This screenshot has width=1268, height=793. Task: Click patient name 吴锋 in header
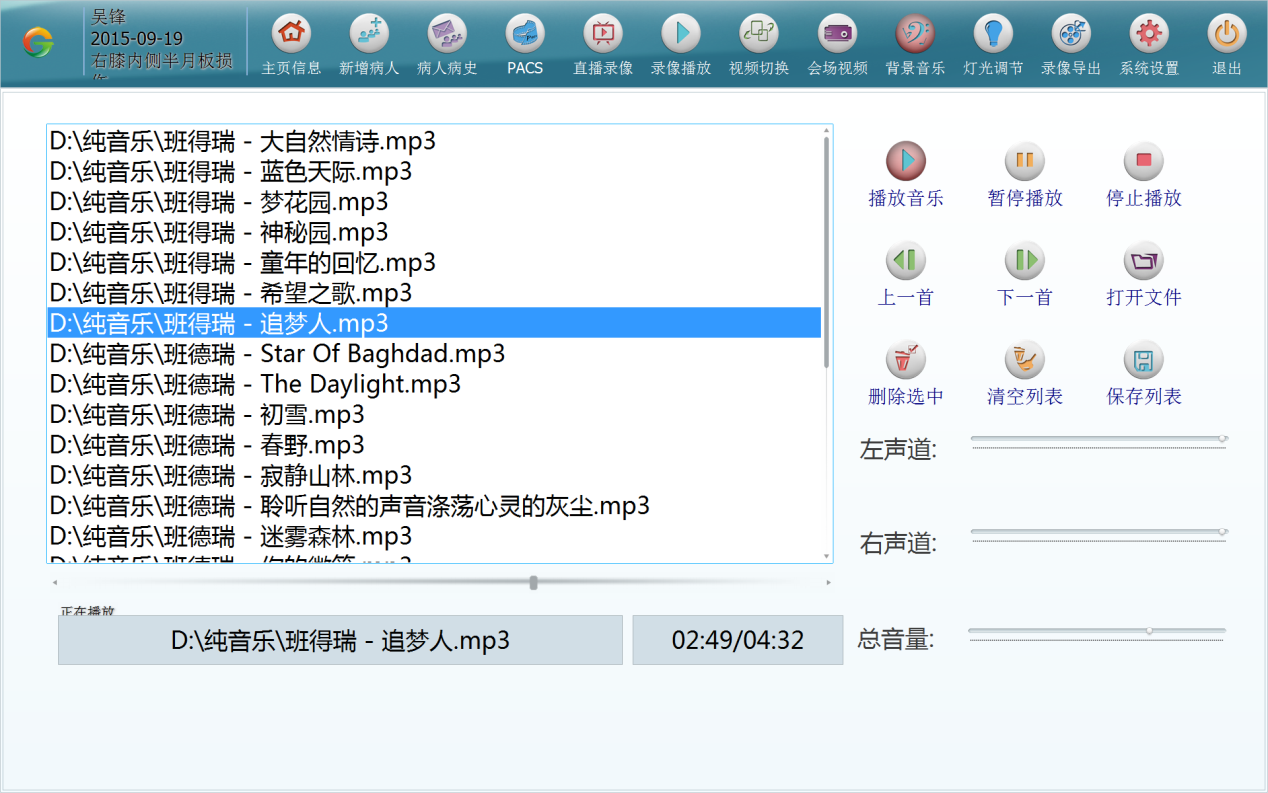click(x=108, y=17)
